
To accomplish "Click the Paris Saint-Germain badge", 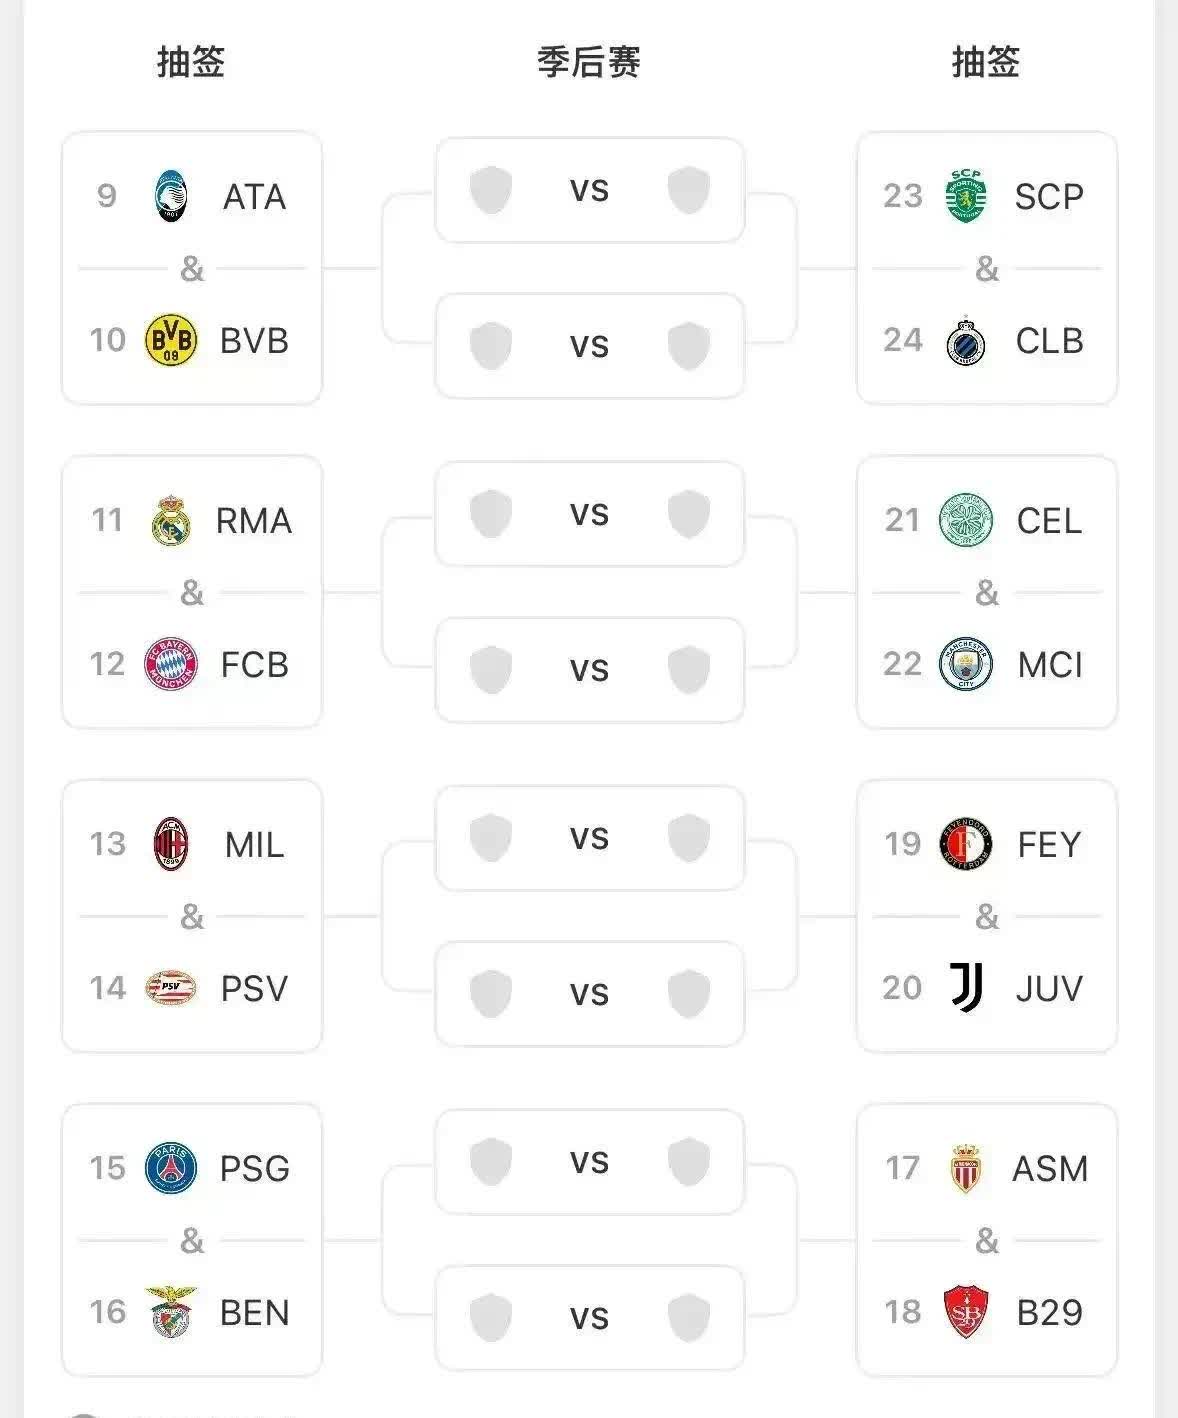I will pos(171,1168).
